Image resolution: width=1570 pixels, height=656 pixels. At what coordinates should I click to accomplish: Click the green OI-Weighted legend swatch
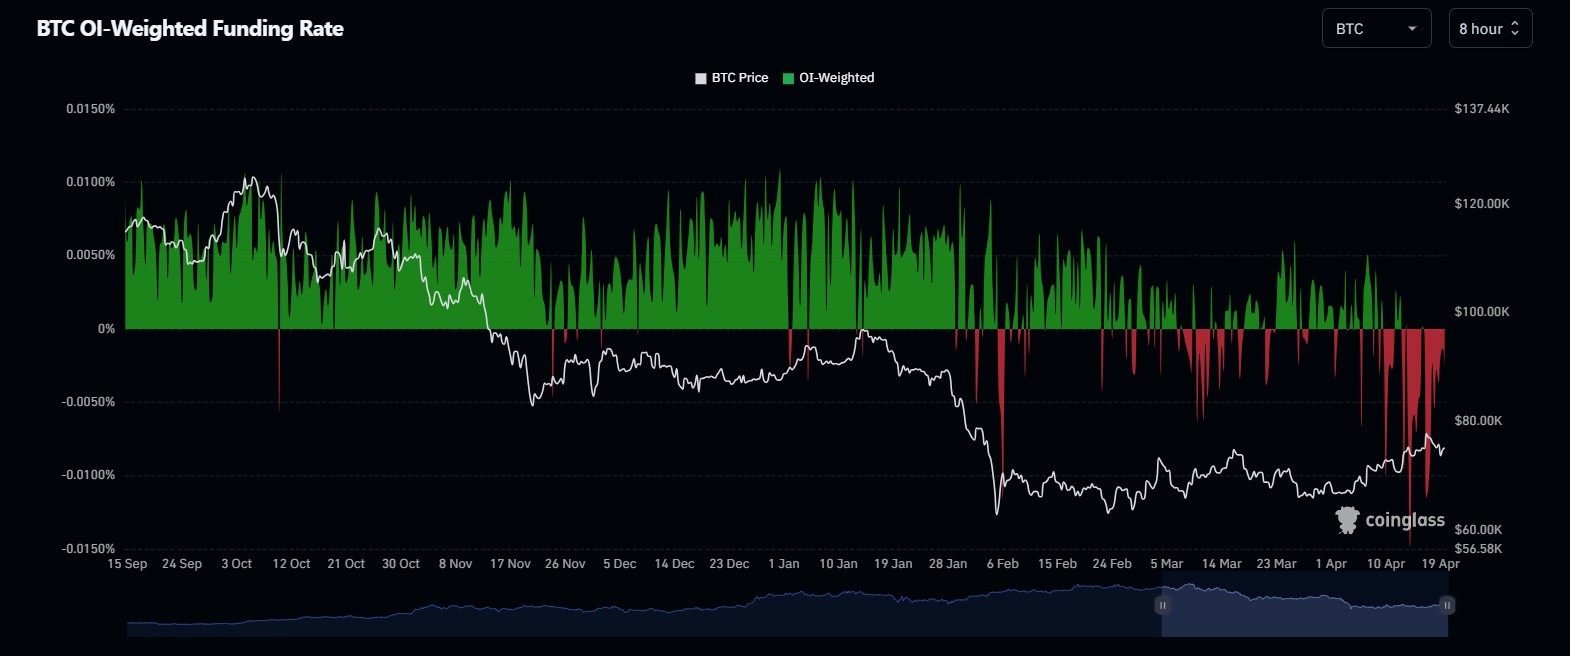[788, 78]
